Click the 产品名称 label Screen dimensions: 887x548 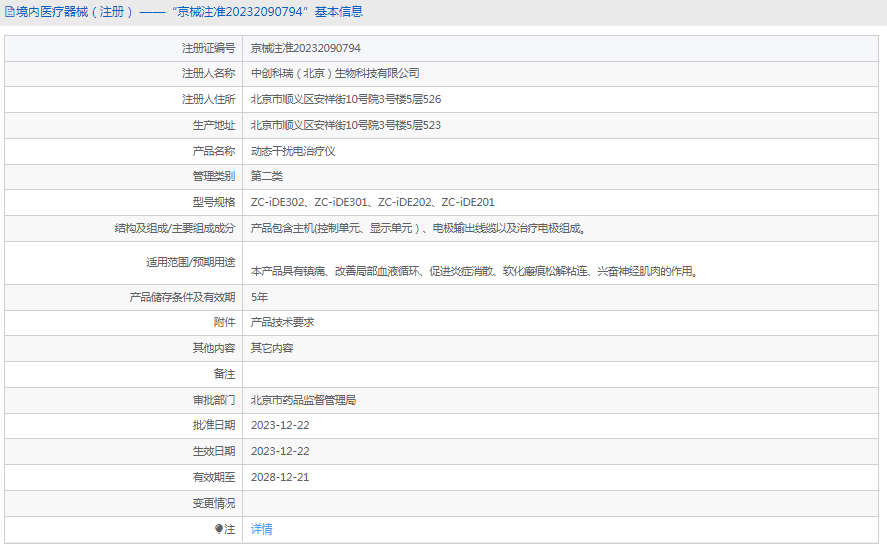pos(214,151)
